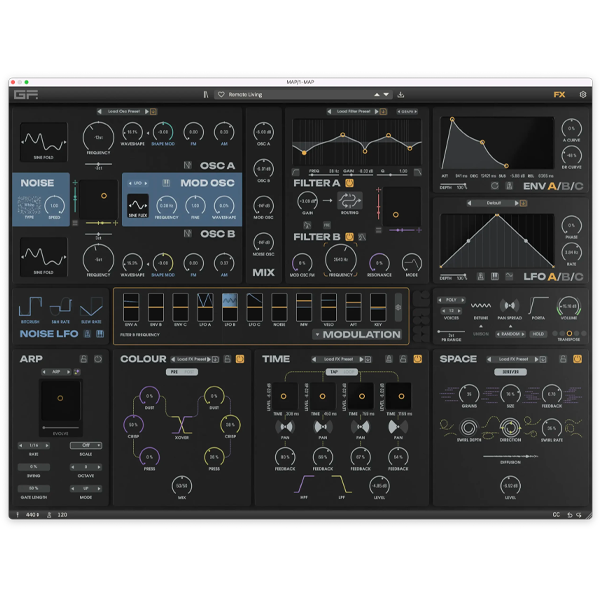Click the Sine Fold waveform display in OSC A
This screenshot has width=600, height=600.
[44, 138]
